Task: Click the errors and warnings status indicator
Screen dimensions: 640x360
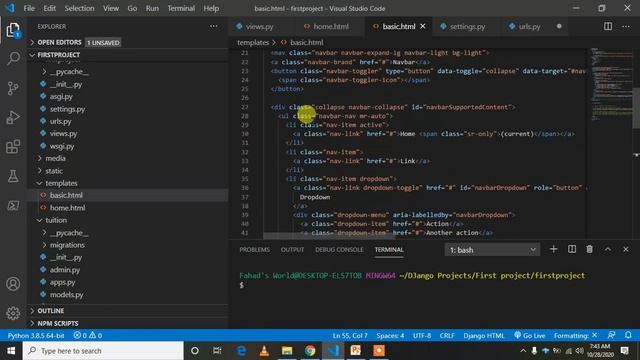Action: (x=87, y=336)
